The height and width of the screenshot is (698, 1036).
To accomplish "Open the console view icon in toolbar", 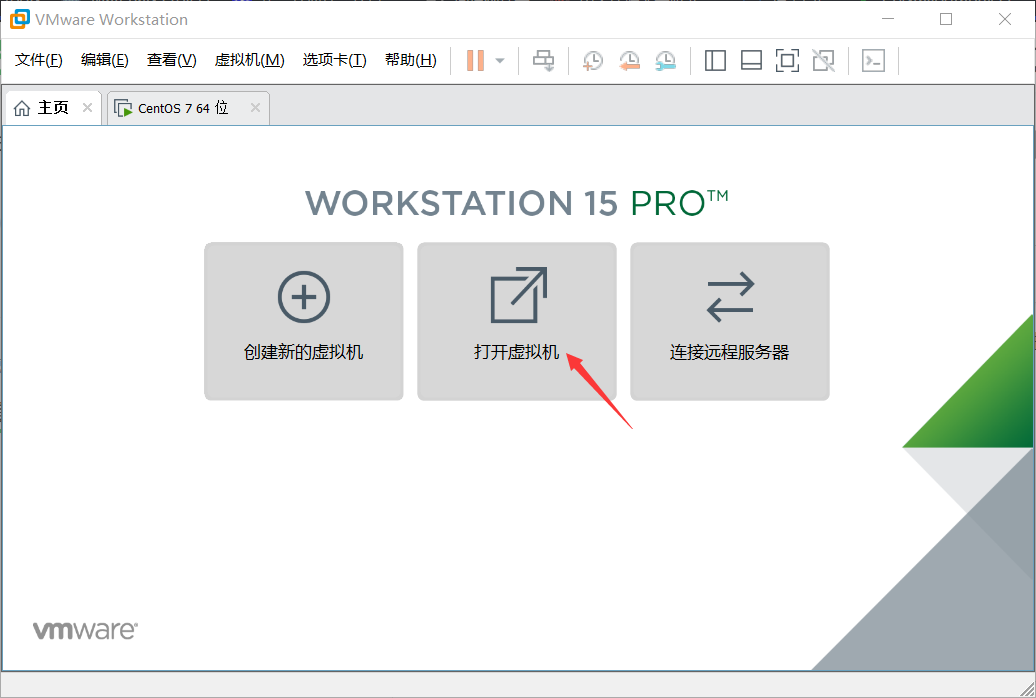I will 873,60.
